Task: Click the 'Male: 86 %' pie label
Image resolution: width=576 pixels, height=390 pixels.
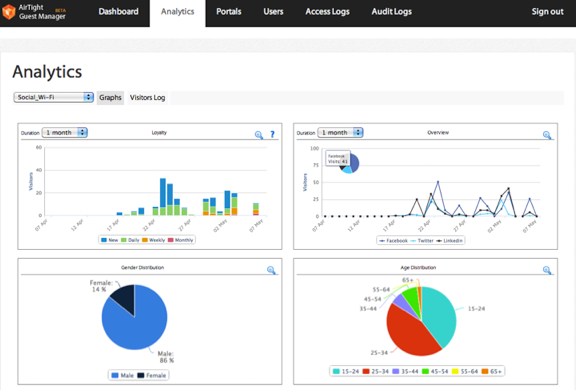Action: tap(166, 357)
